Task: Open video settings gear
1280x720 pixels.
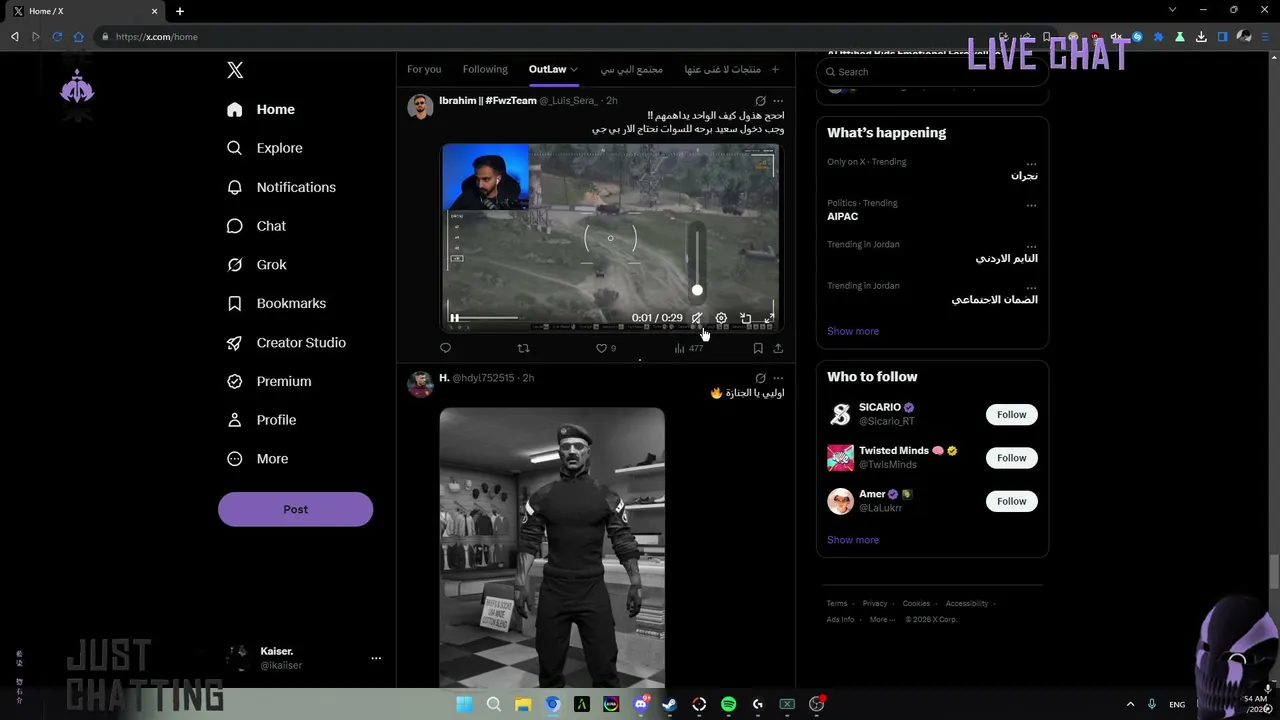Action: (721, 318)
